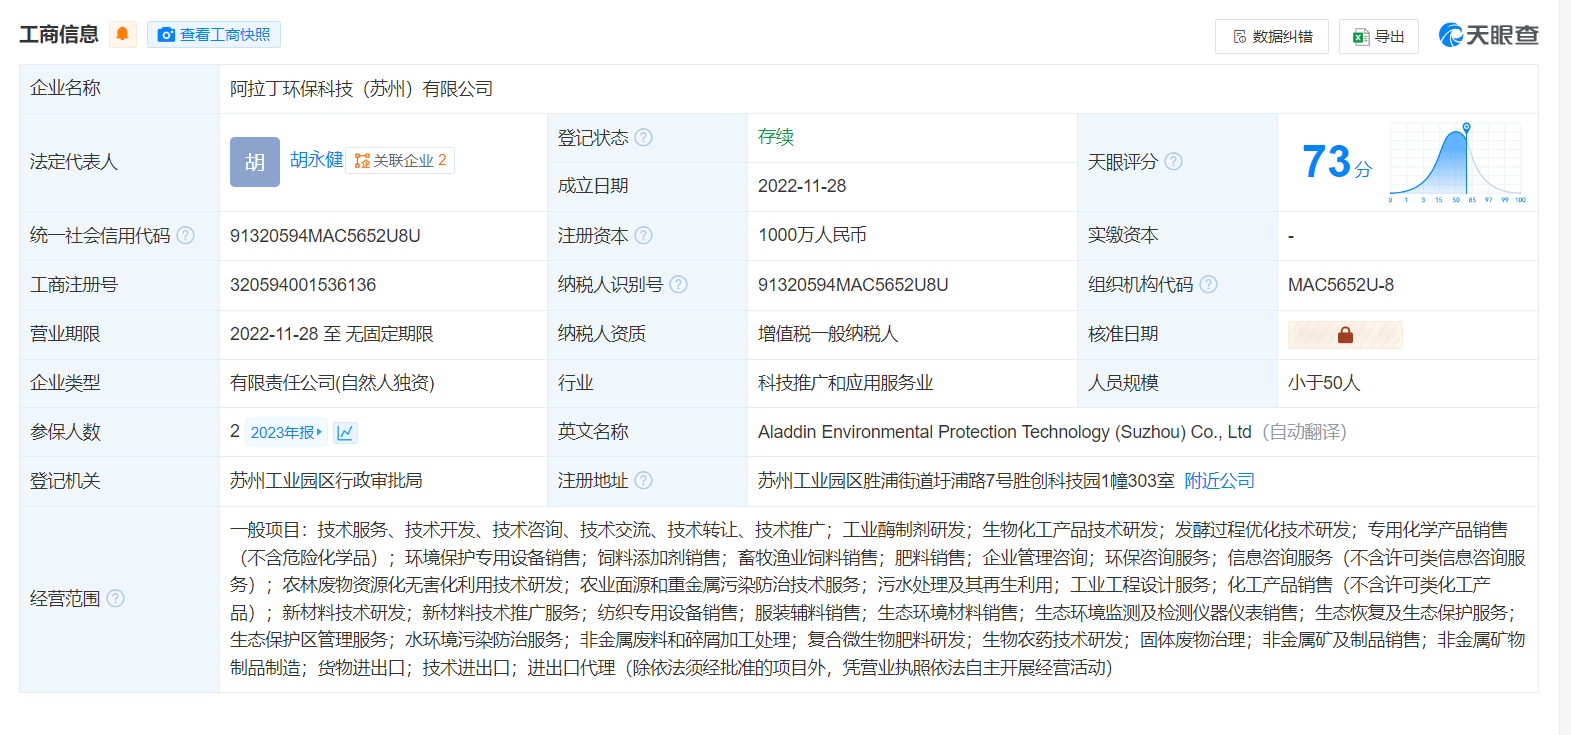The height and width of the screenshot is (735, 1571).
Task: Select company name 阿拉丁环保科技（苏州）有限公司
Action: click(x=361, y=89)
